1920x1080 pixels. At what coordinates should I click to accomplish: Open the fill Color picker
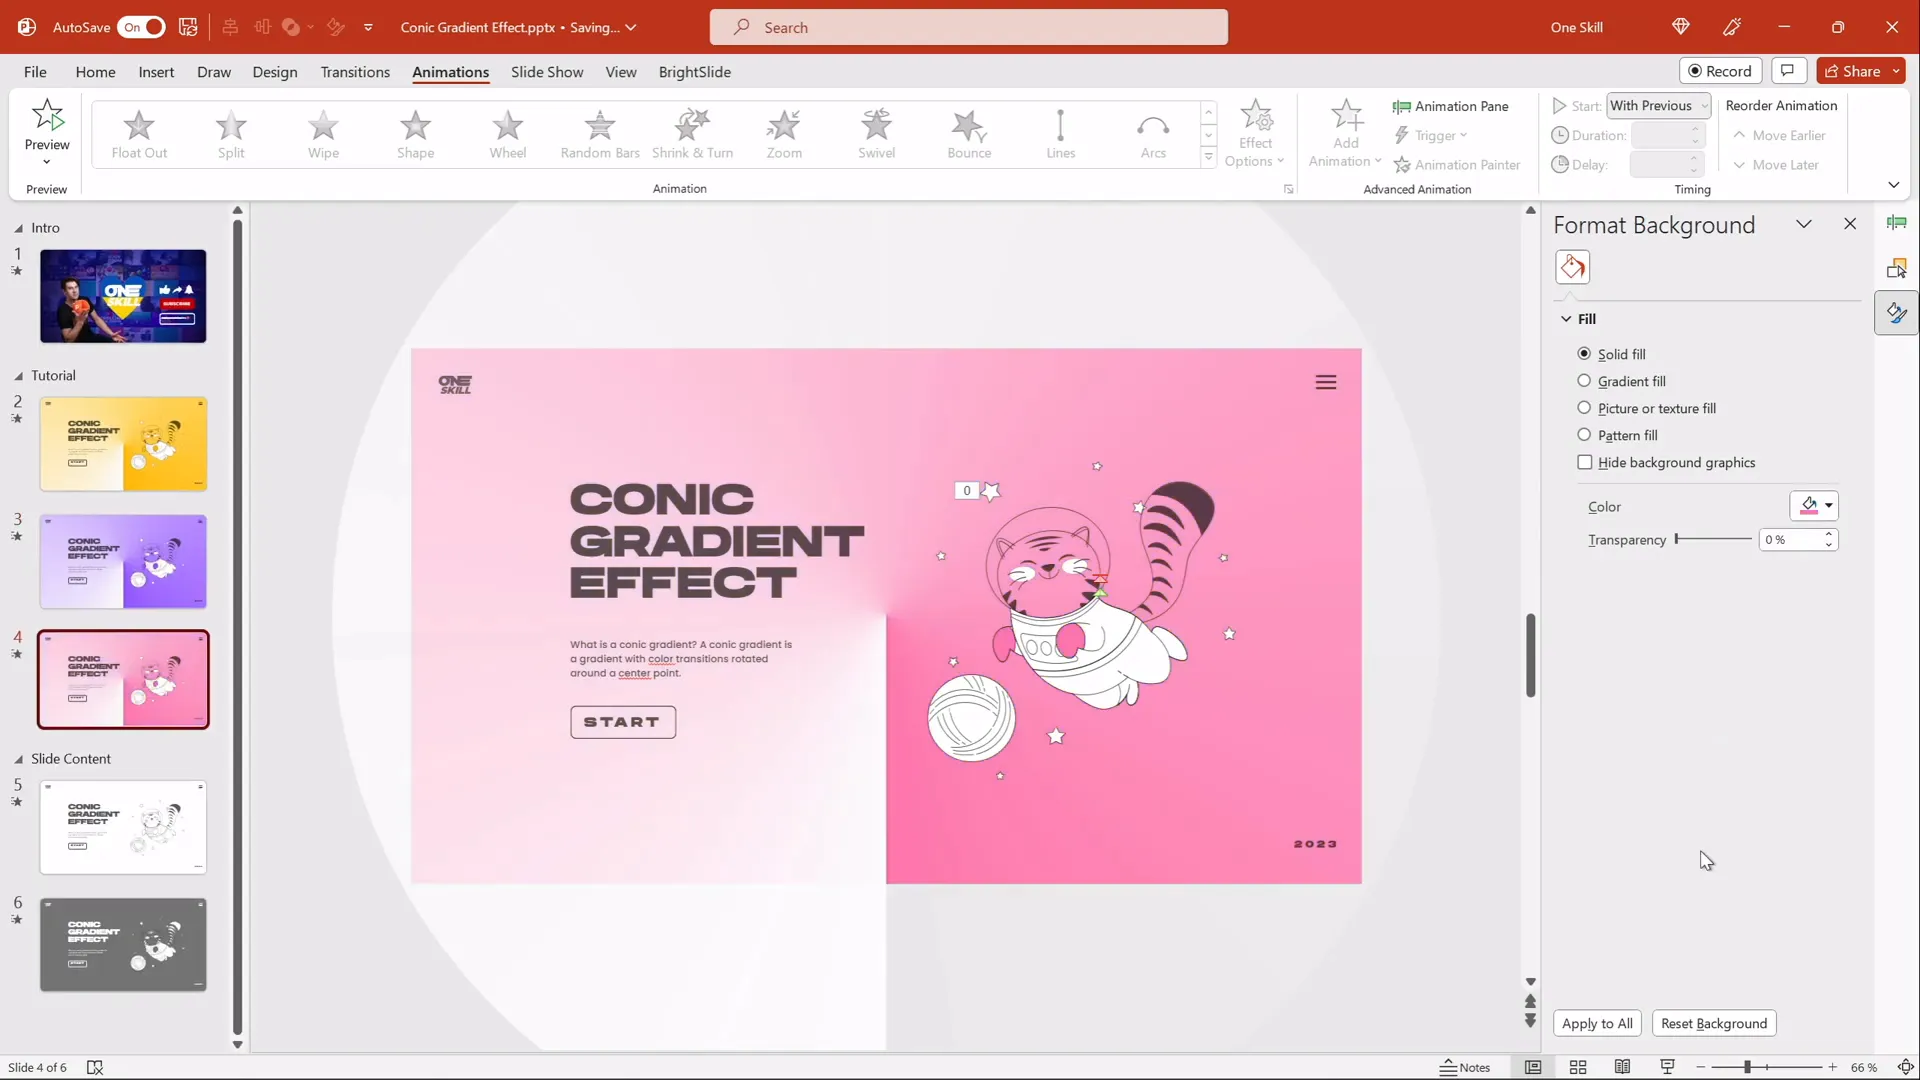coord(1813,506)
